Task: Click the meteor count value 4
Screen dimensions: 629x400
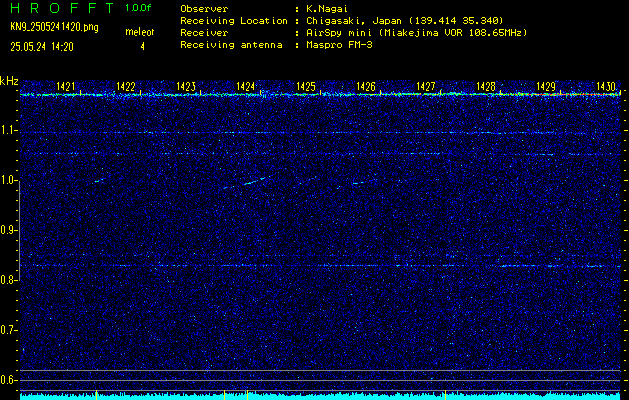Action: click(x=142, y=47)
